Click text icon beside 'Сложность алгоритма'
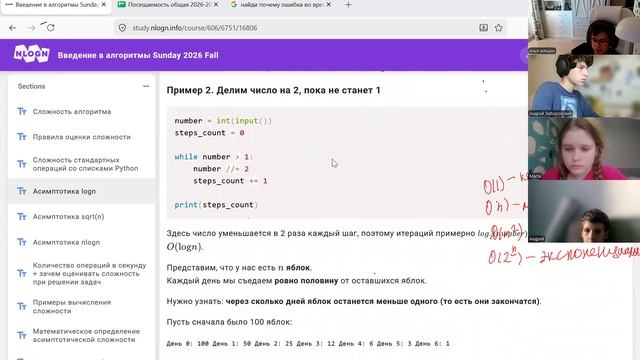The width and height of the screenshot is (640, 360). 22,111
